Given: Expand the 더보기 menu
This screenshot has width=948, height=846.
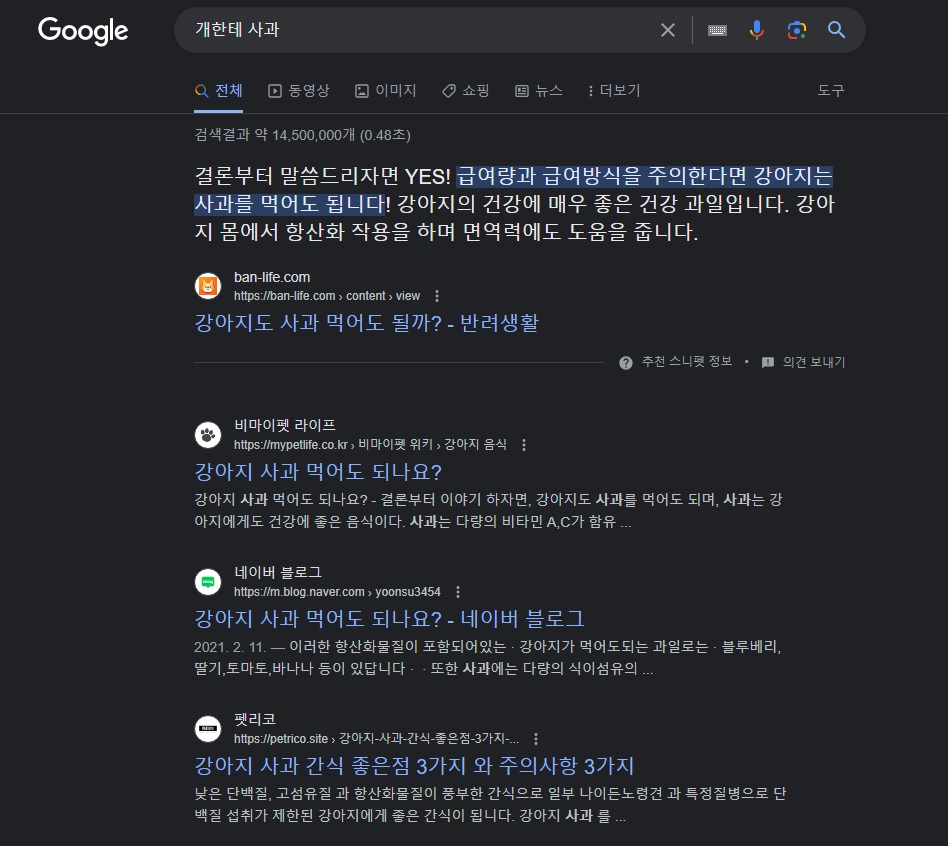Looking at the screenshot, I should tap(614, 91).
